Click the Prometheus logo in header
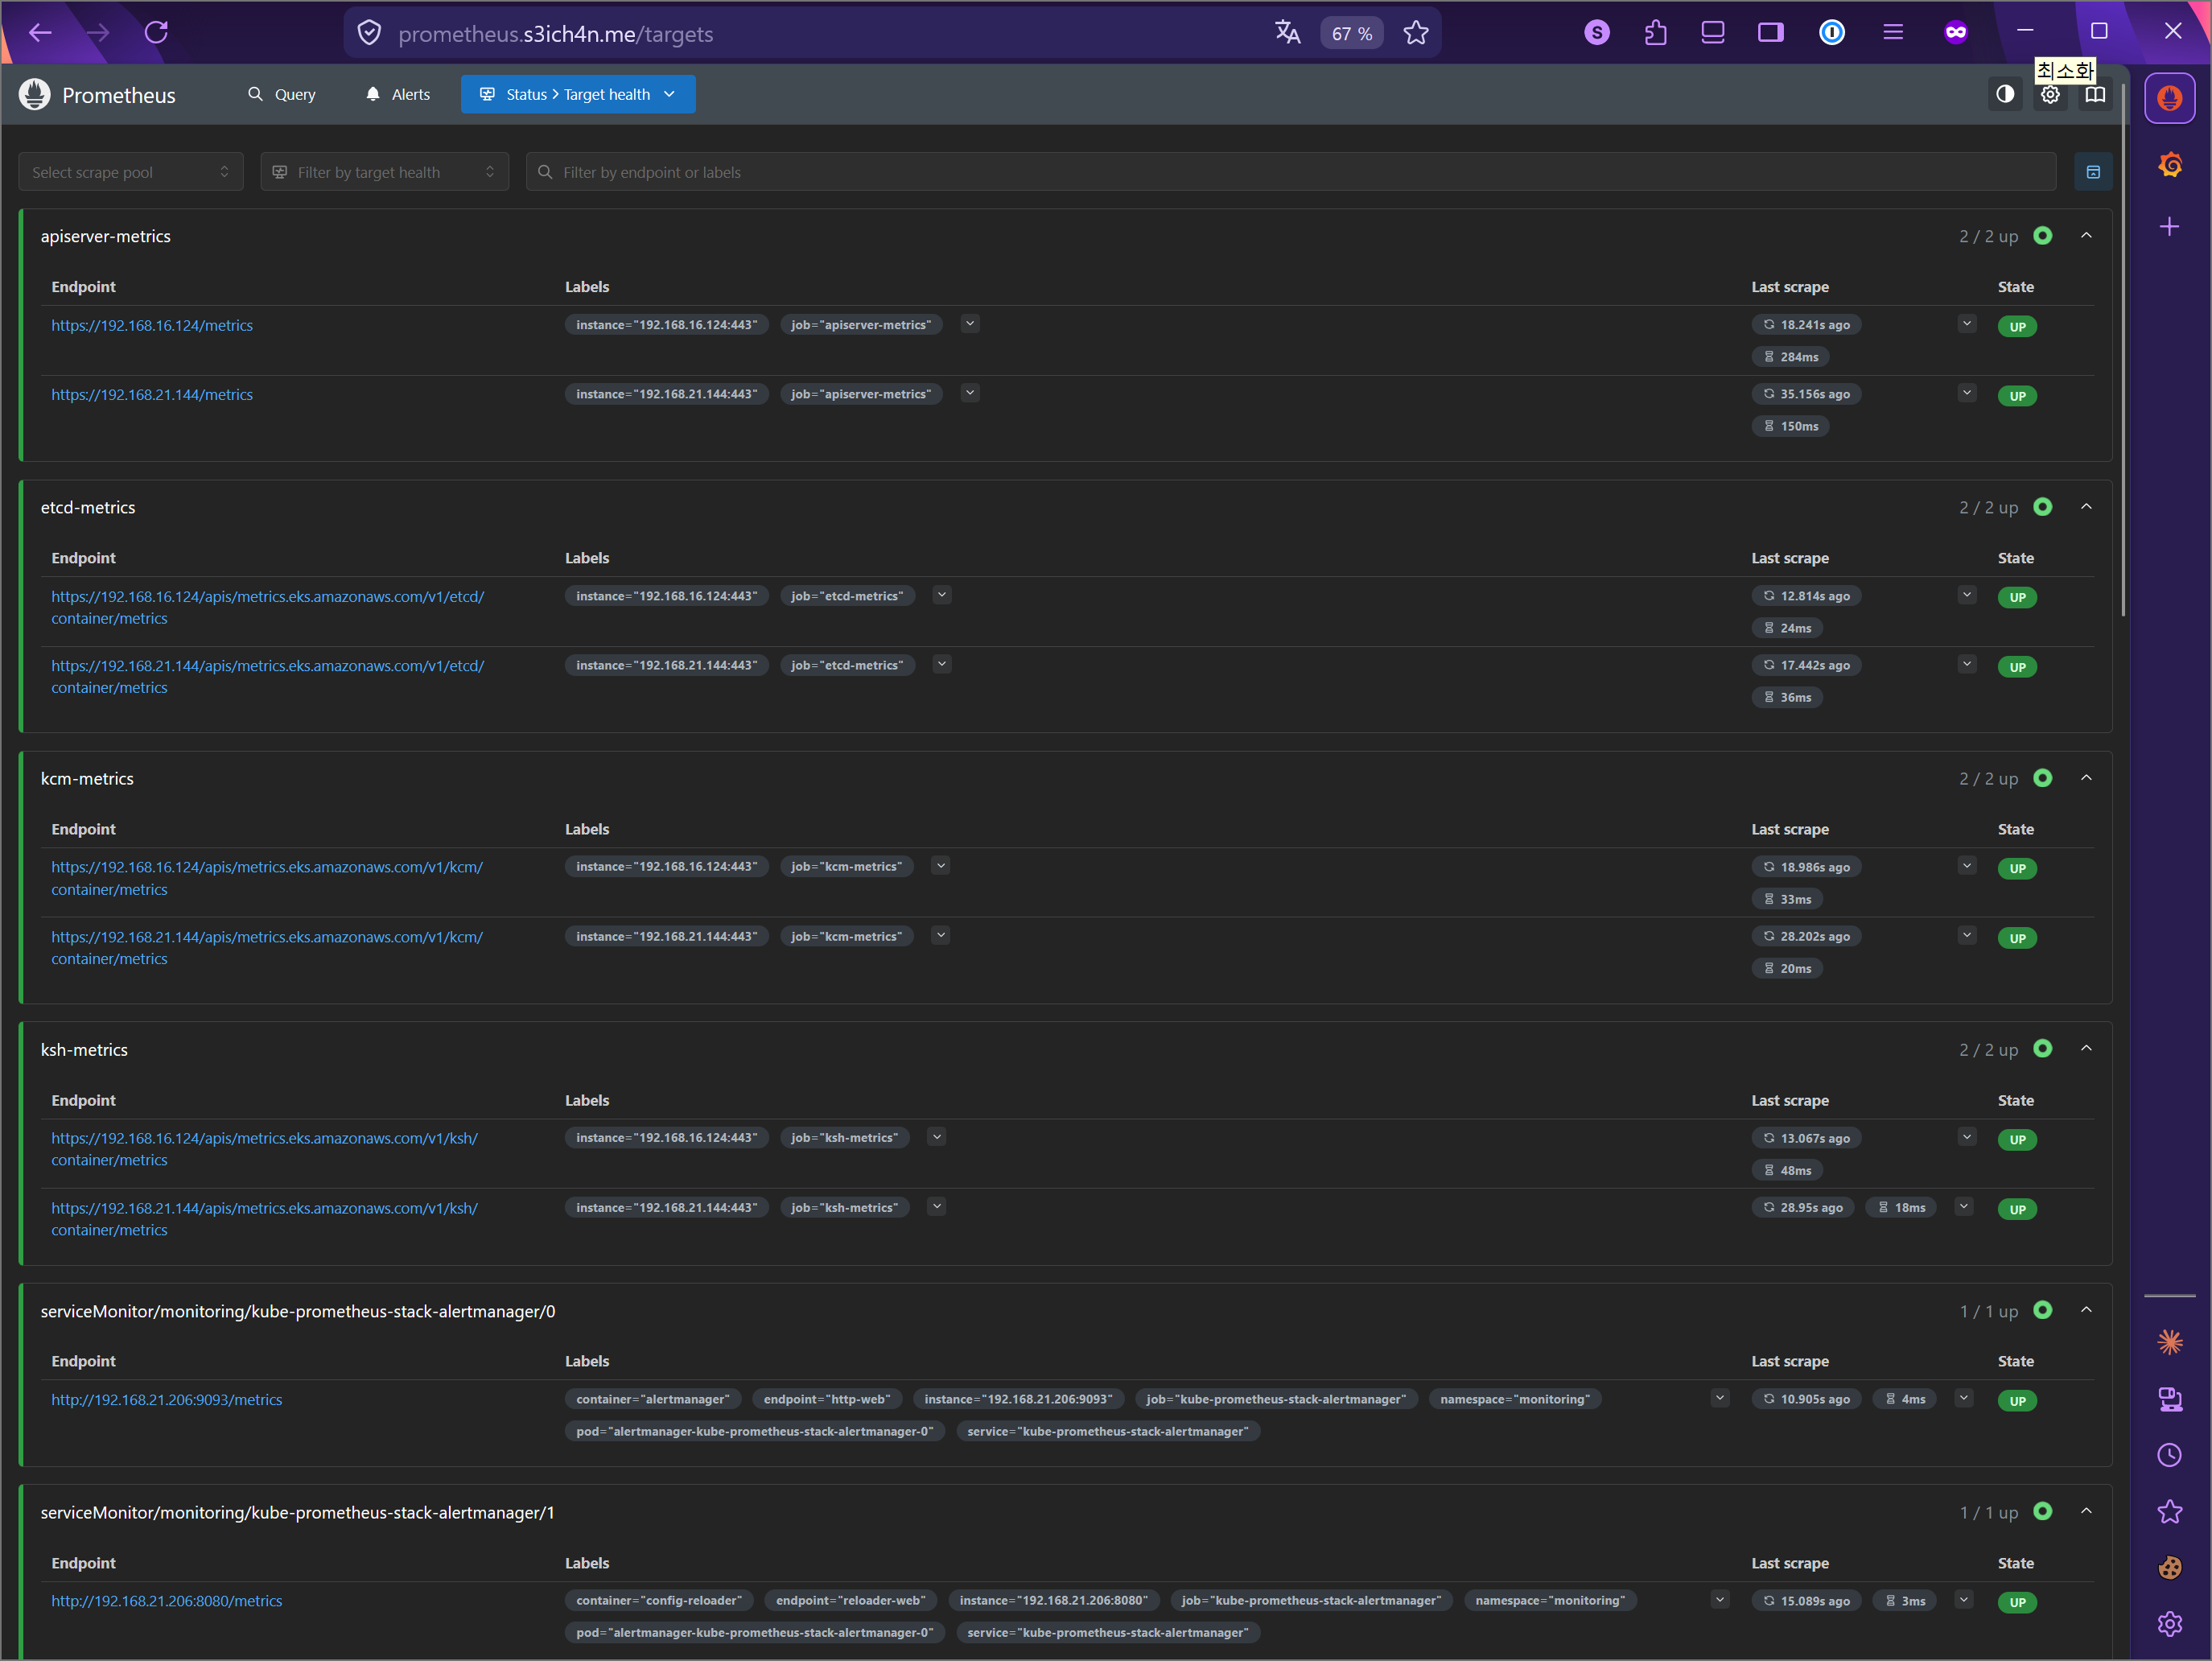The image size is (2212, 1661). click(x=34, y=94)
